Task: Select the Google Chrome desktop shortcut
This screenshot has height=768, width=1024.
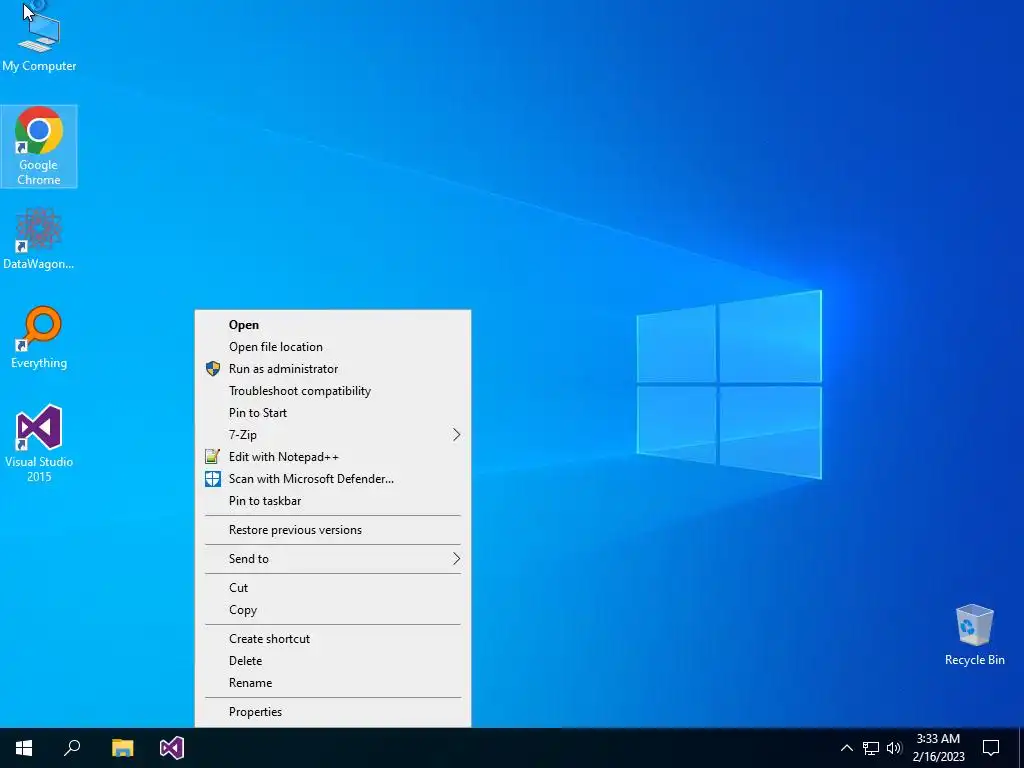Action: tap(39, 146)
